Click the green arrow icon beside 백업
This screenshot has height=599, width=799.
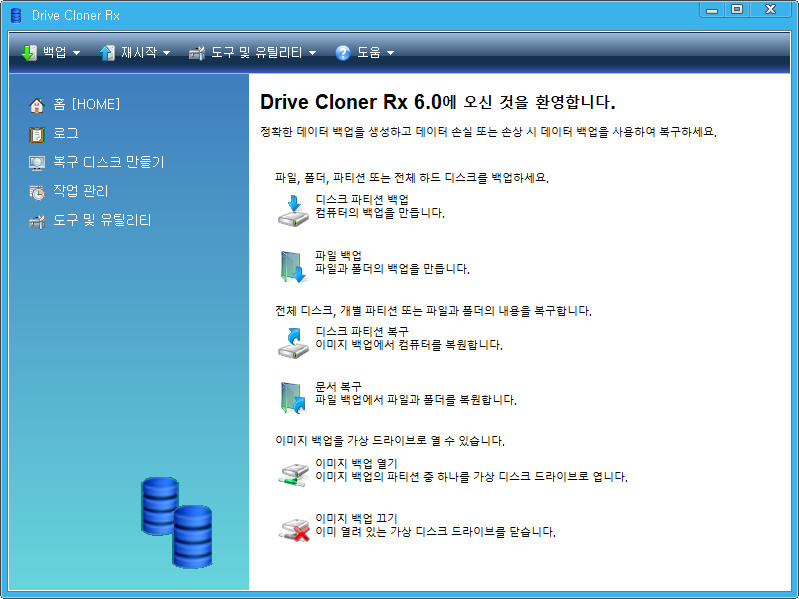coord(29,52)
